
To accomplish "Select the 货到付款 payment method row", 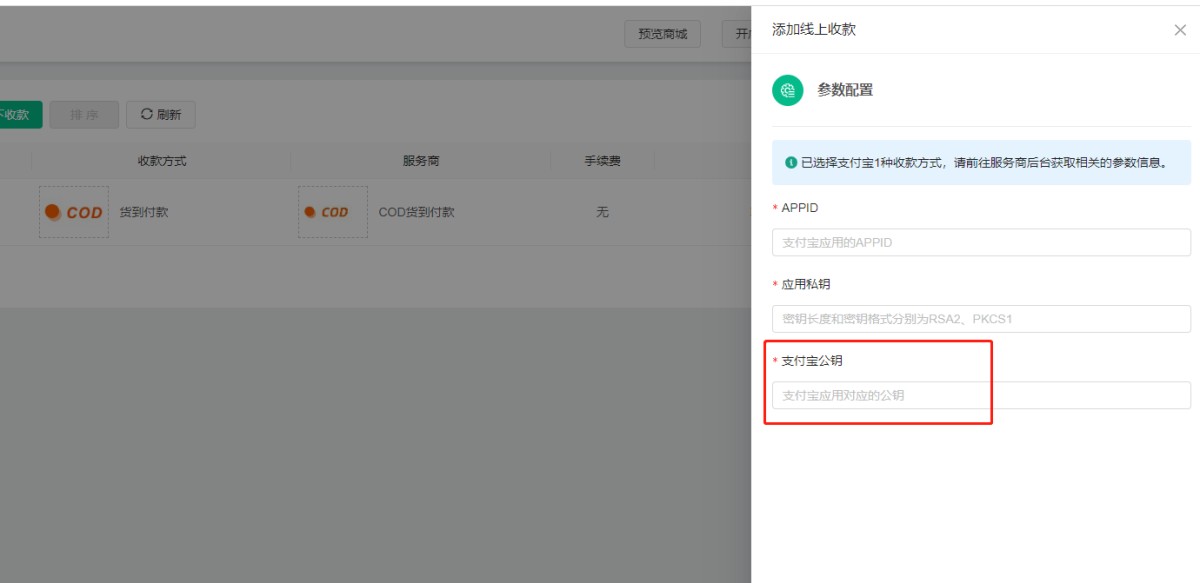I will pos(144,212).
